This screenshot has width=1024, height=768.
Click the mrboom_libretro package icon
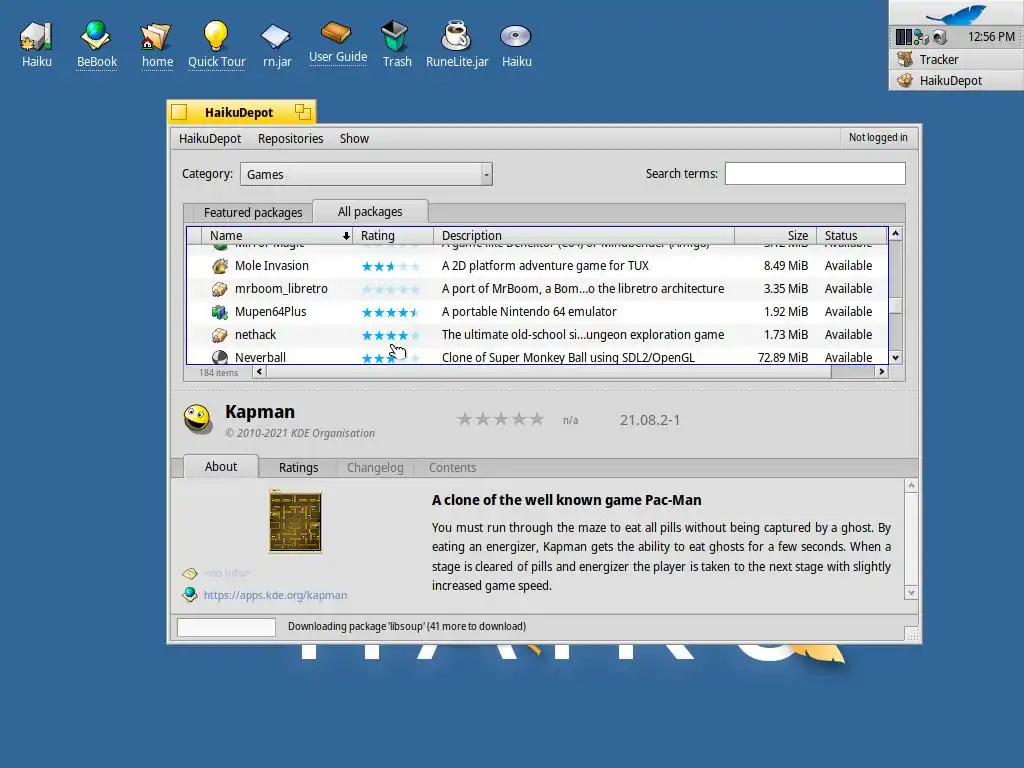click(x=220, y=289)
